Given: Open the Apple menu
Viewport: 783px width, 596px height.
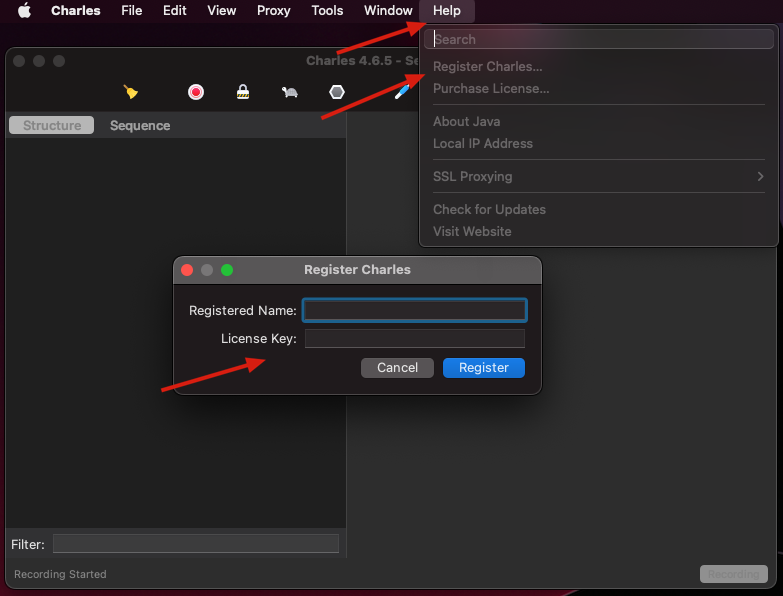Looking at the screenshot, I should pos(24,10).
